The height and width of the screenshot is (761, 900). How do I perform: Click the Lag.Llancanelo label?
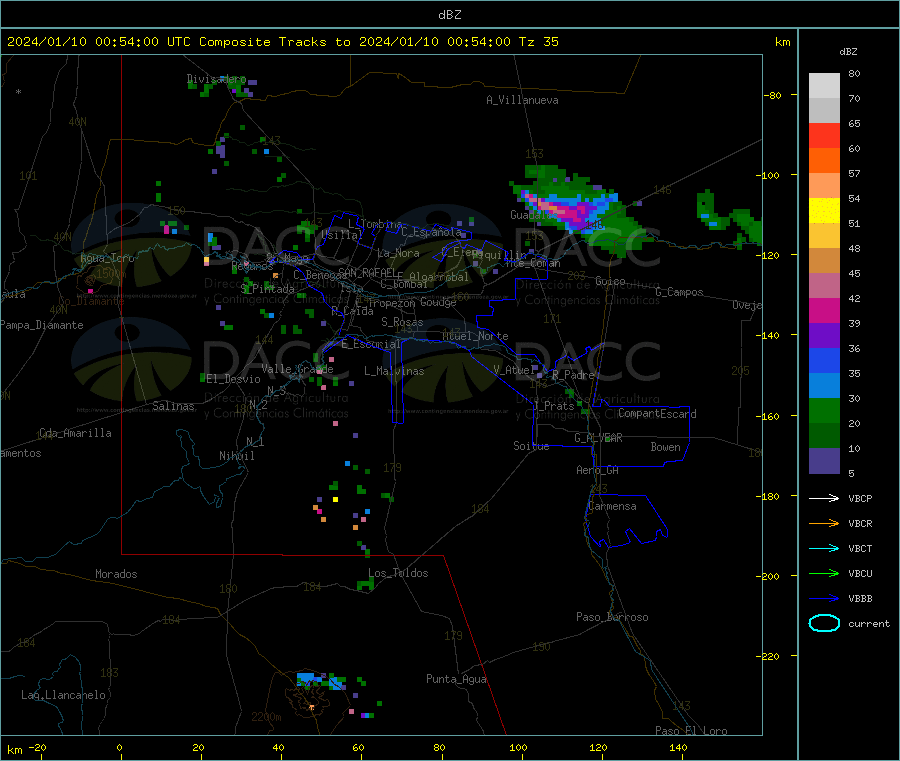click(63, 696)
